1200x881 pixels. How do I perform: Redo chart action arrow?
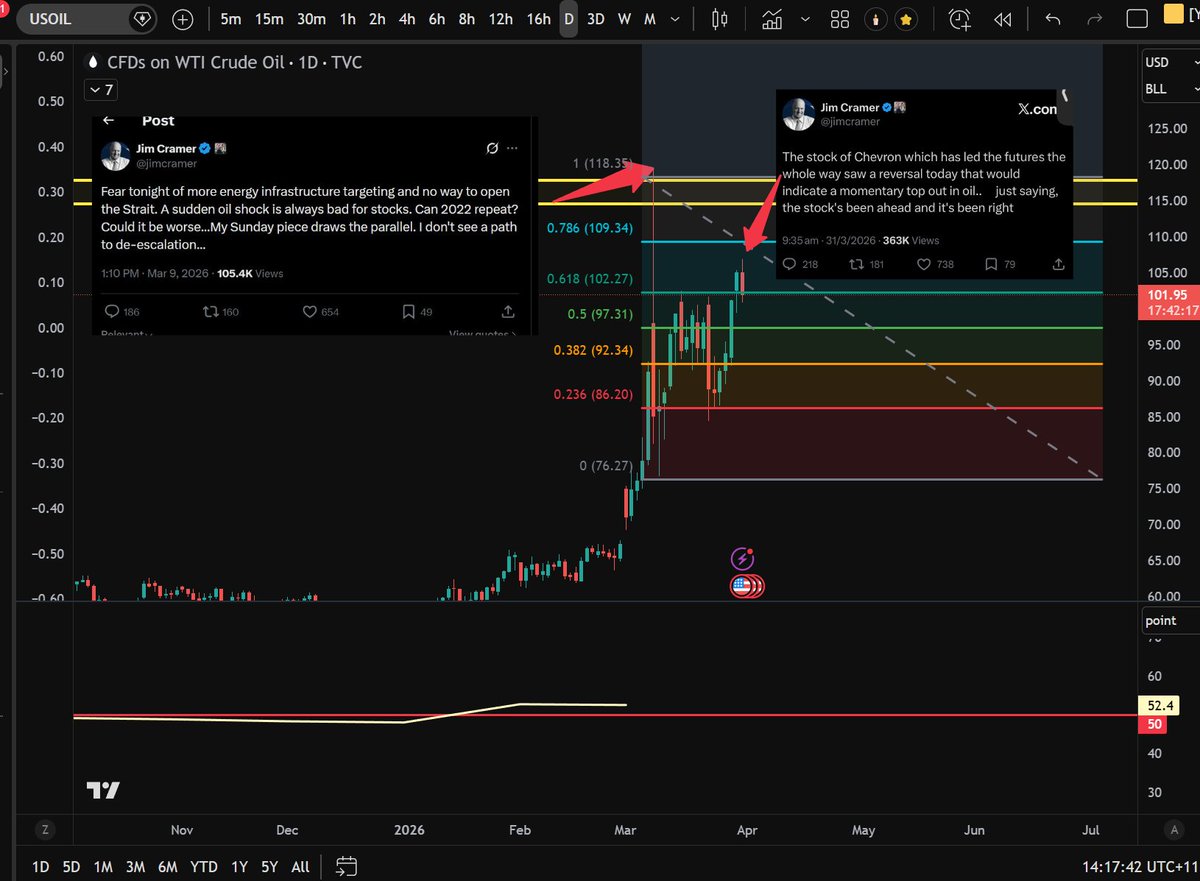click(1094, 19)
